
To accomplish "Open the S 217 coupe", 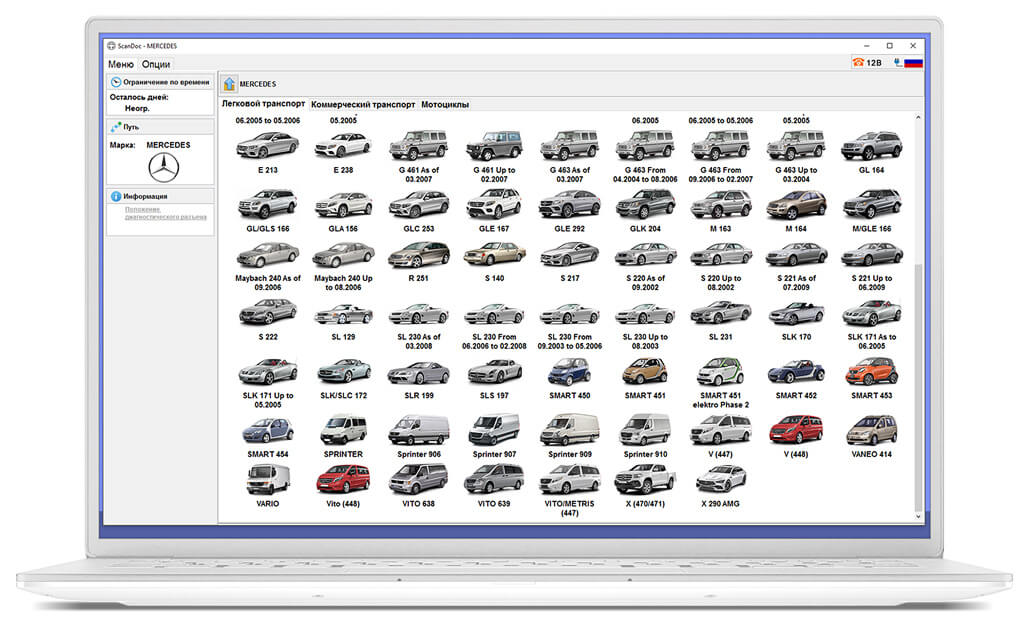I will [569, 255].
